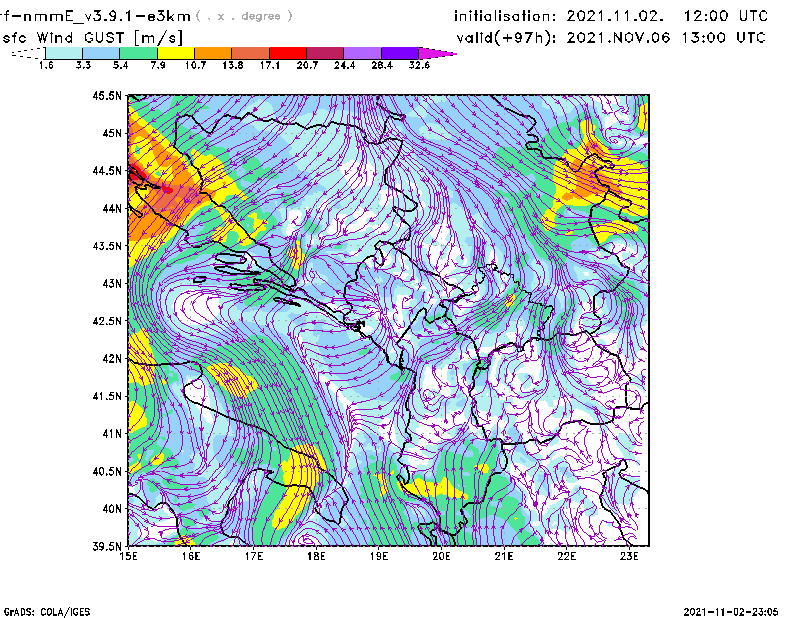Click the 45N latitude label
The height and width of the screenshot is (618, 800).
click(x=112, y=133)
